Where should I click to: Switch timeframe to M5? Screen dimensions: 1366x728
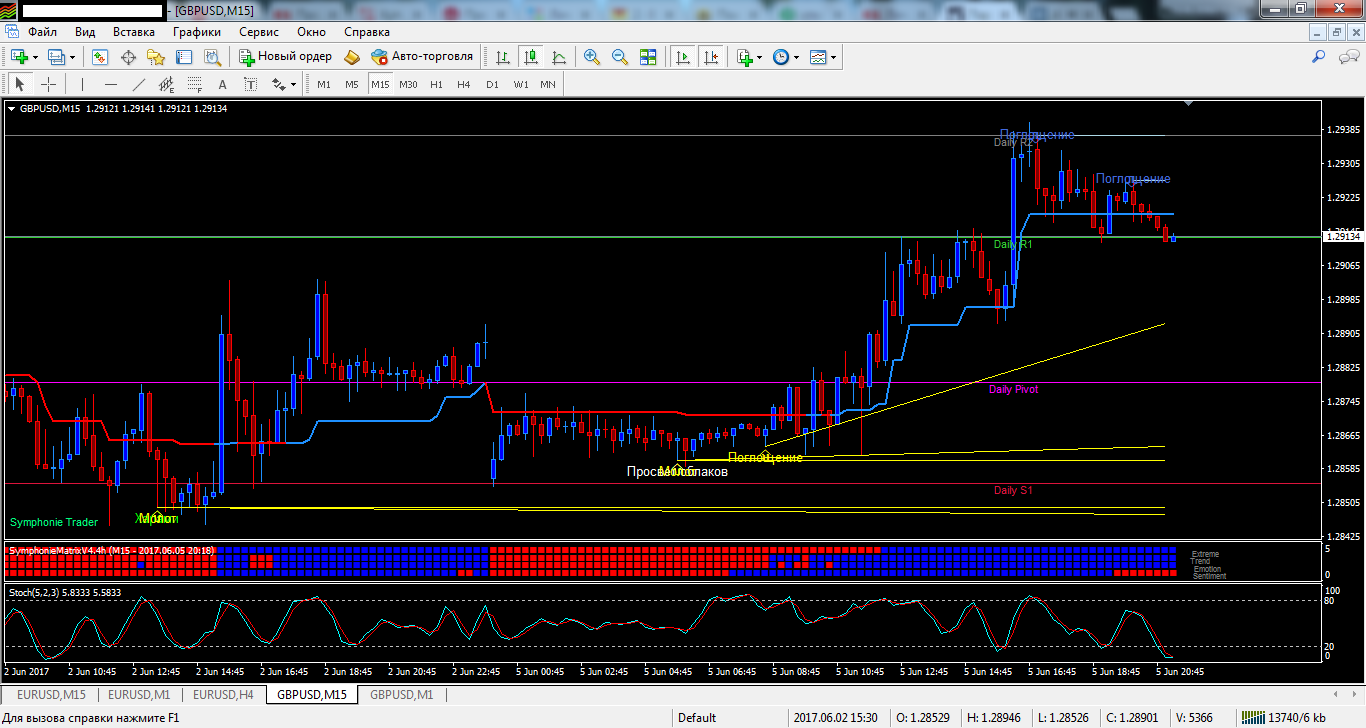click(x=352, y=84)
